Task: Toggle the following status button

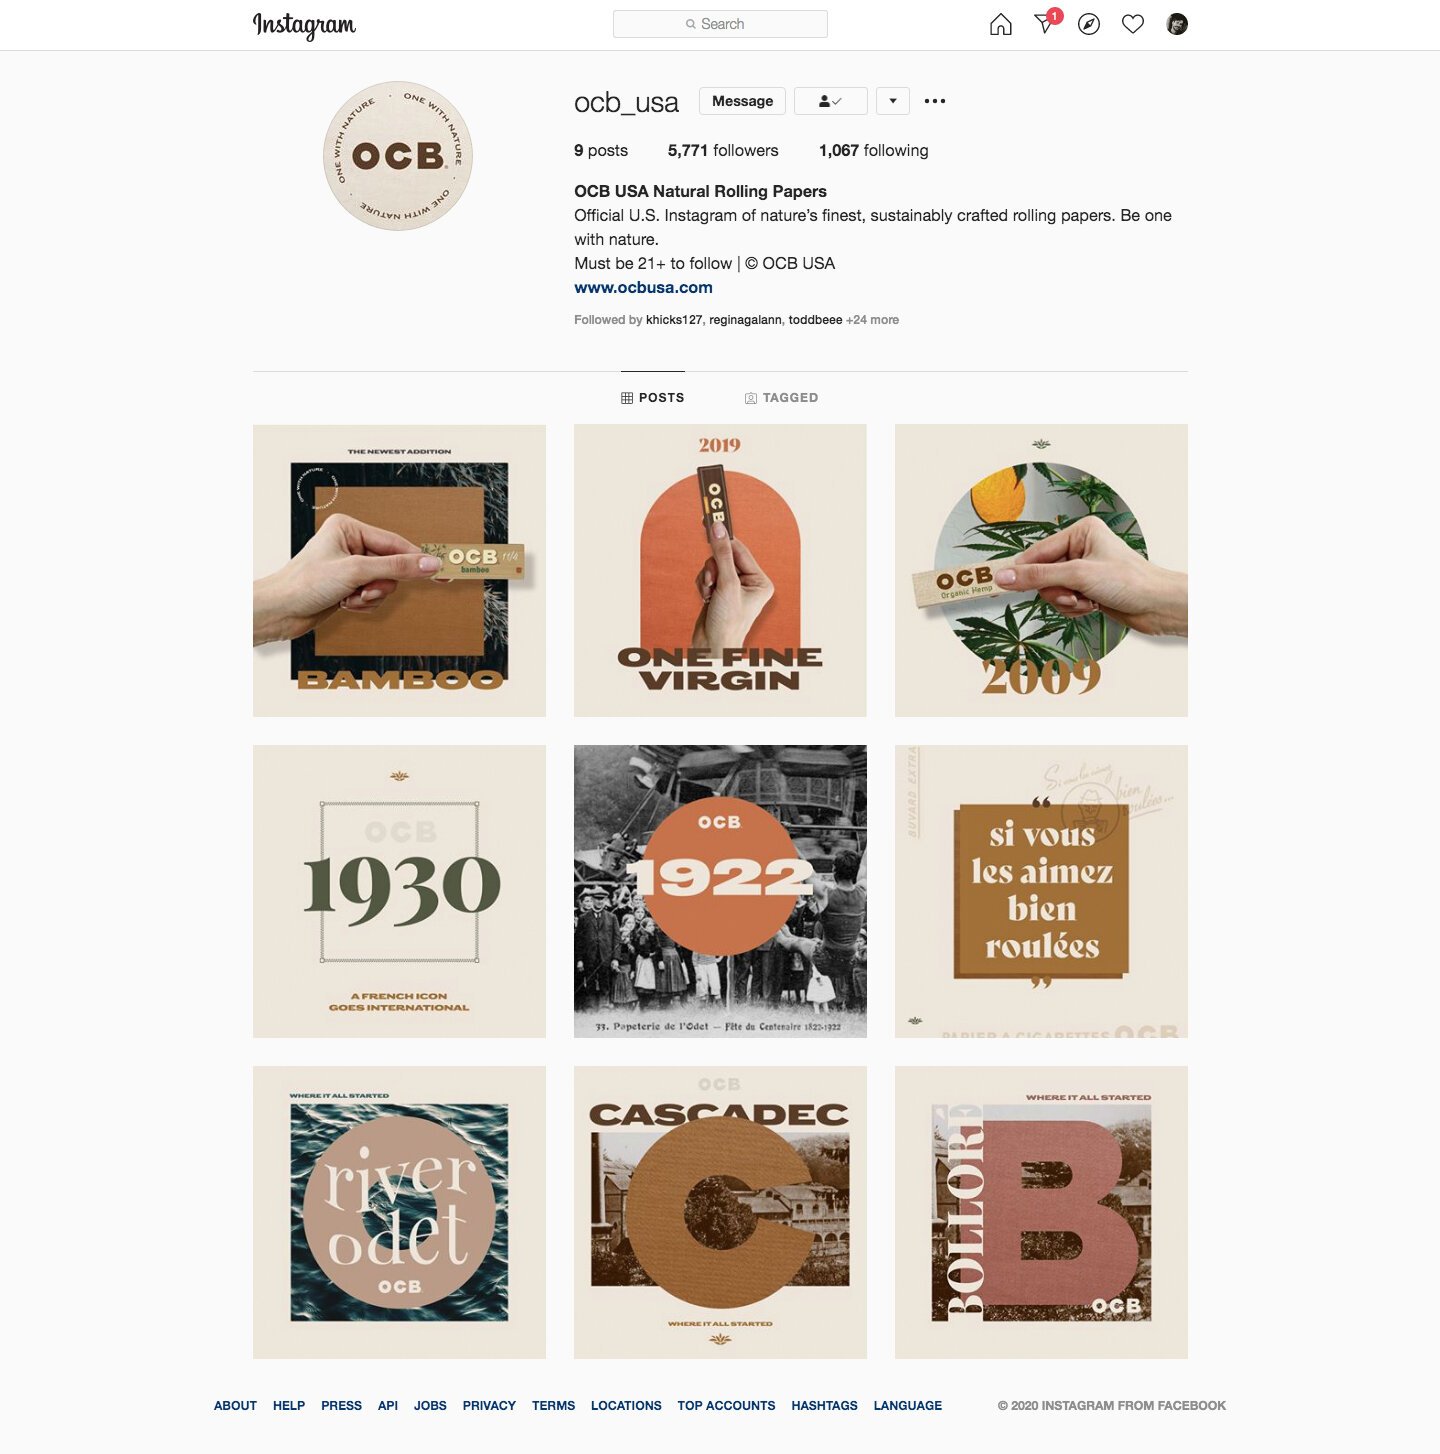Action: (830, 101)
